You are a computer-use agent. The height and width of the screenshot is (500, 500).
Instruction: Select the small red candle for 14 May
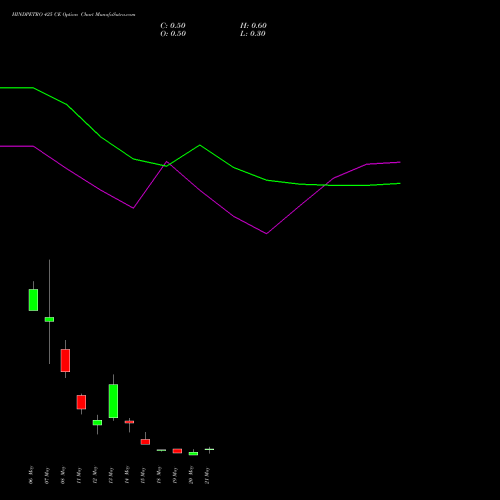129,422
